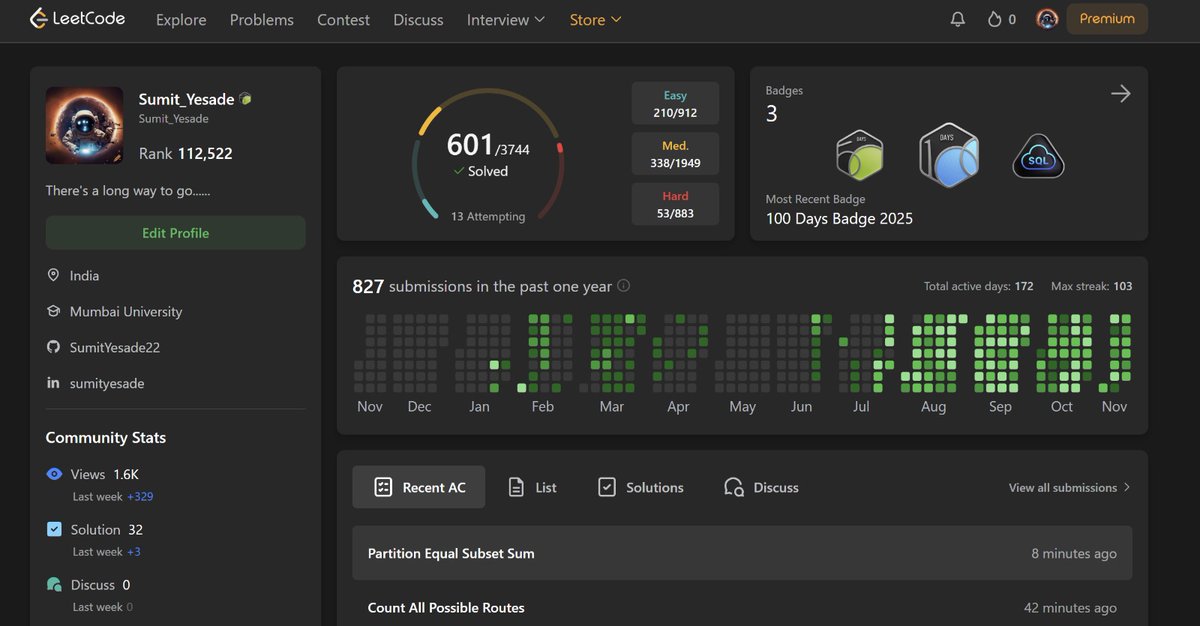Screen dimensions: 1200x626
Task: Click the 50 Days badge
Action: [859, 155]
